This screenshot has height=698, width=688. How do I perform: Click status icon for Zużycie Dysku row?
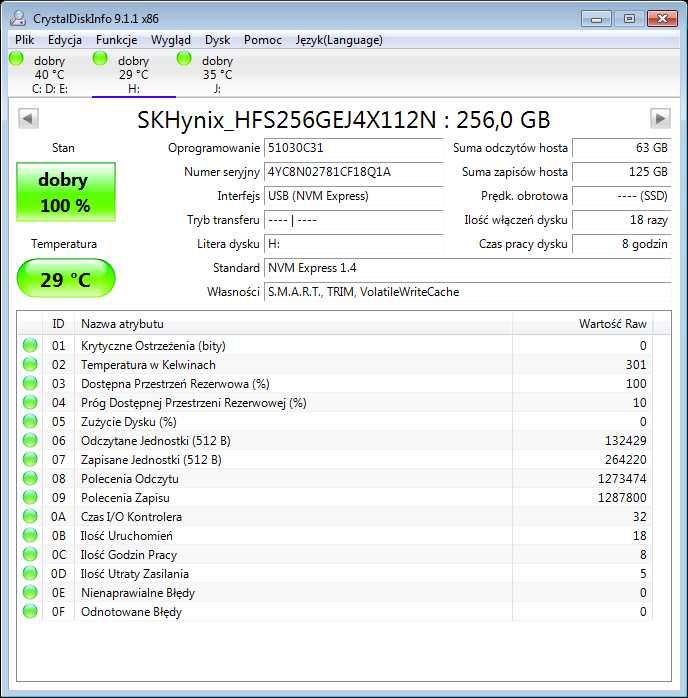pos(30,422)
